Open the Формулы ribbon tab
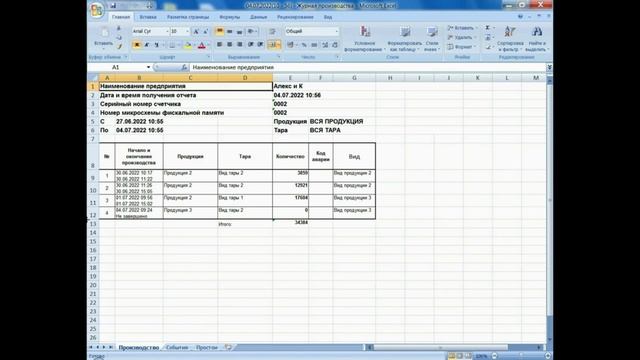The height and width of the screenshot is (360, 640). coord(230,17)
